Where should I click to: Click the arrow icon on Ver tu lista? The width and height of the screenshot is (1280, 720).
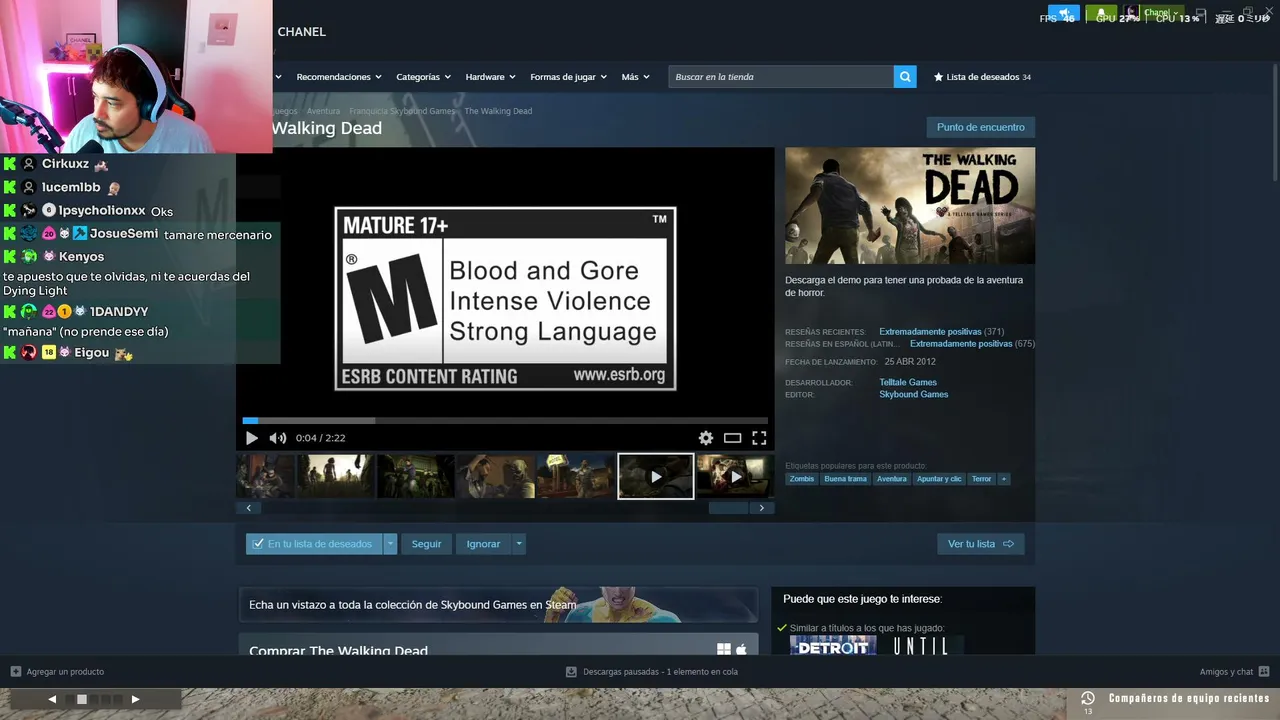[1008, 544]
